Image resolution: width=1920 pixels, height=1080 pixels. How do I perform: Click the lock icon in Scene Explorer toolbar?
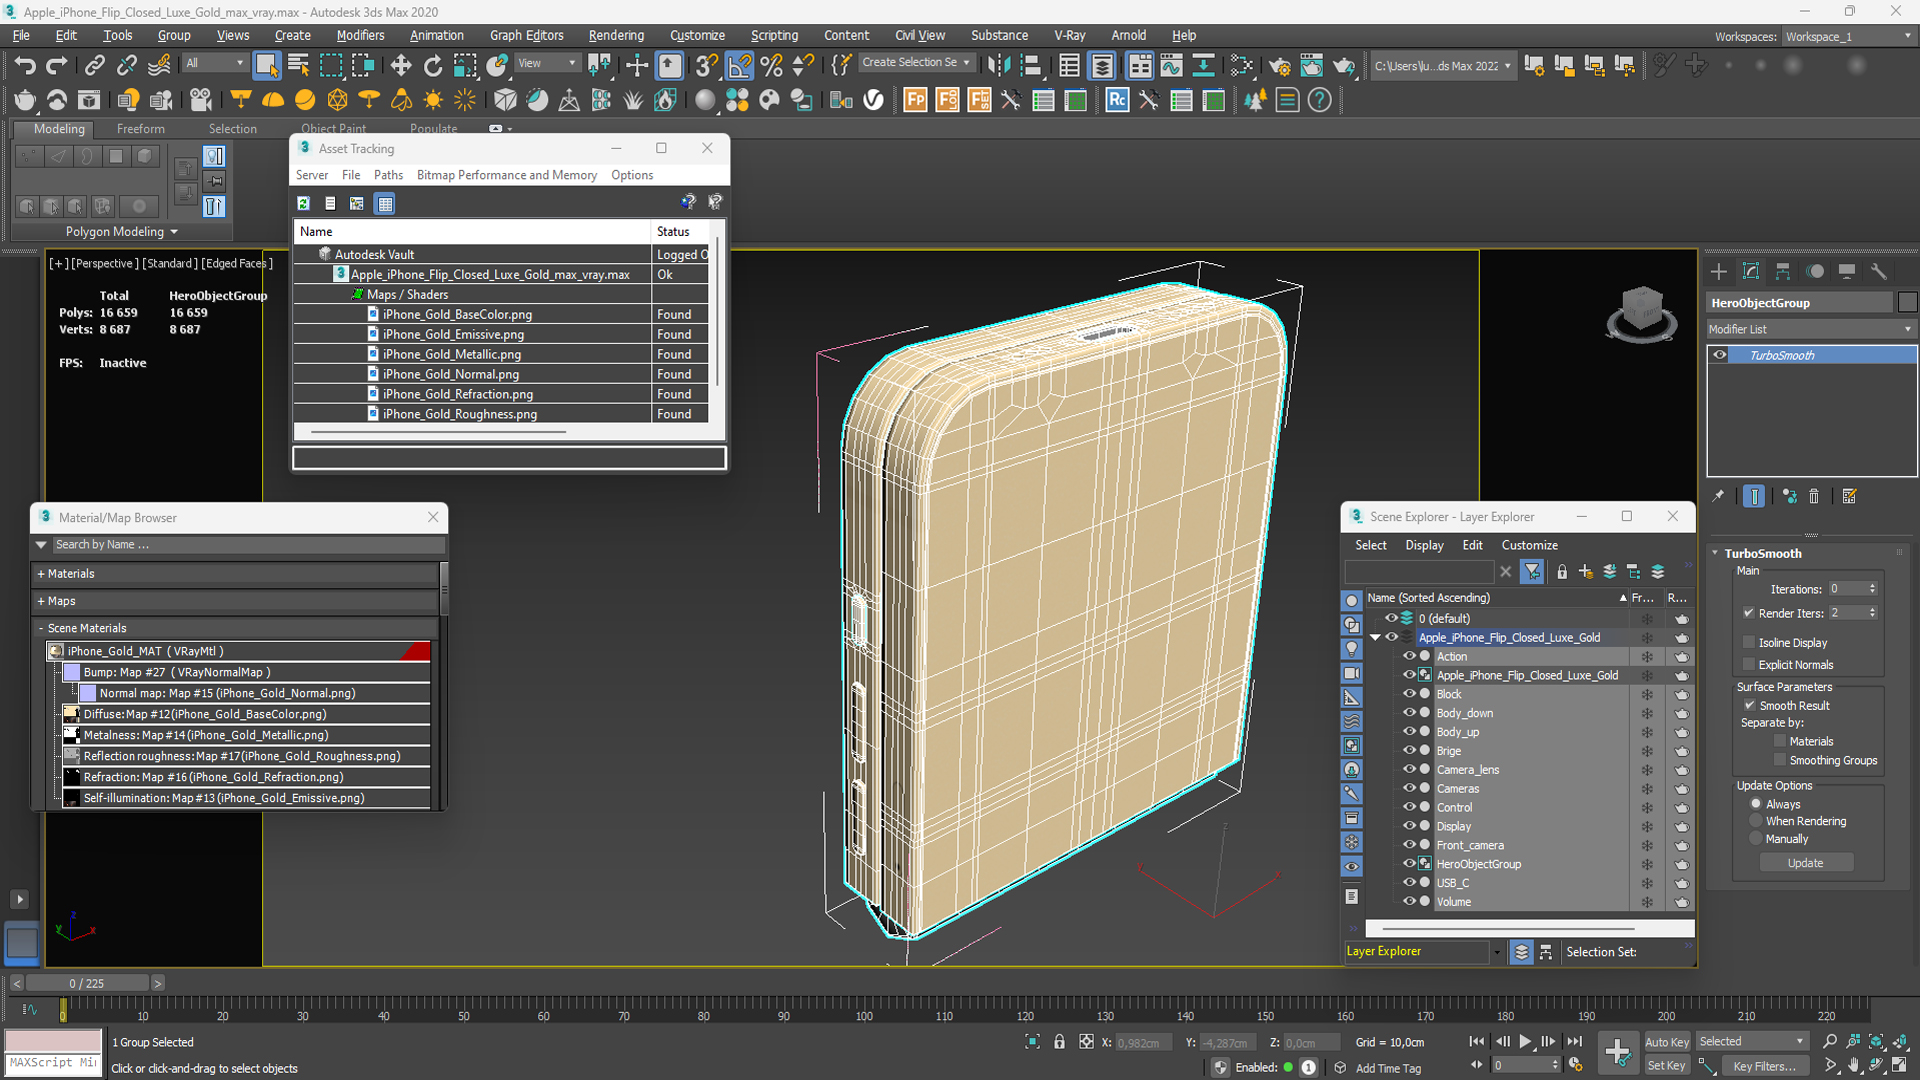click(1562, 571)
